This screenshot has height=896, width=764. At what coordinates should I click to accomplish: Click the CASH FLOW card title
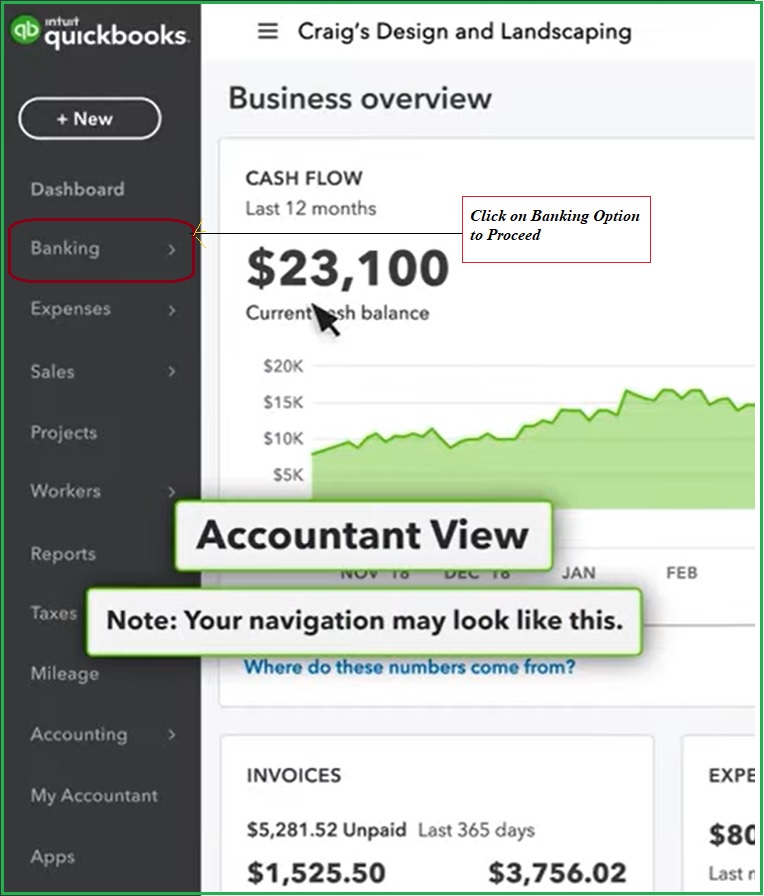304,178
